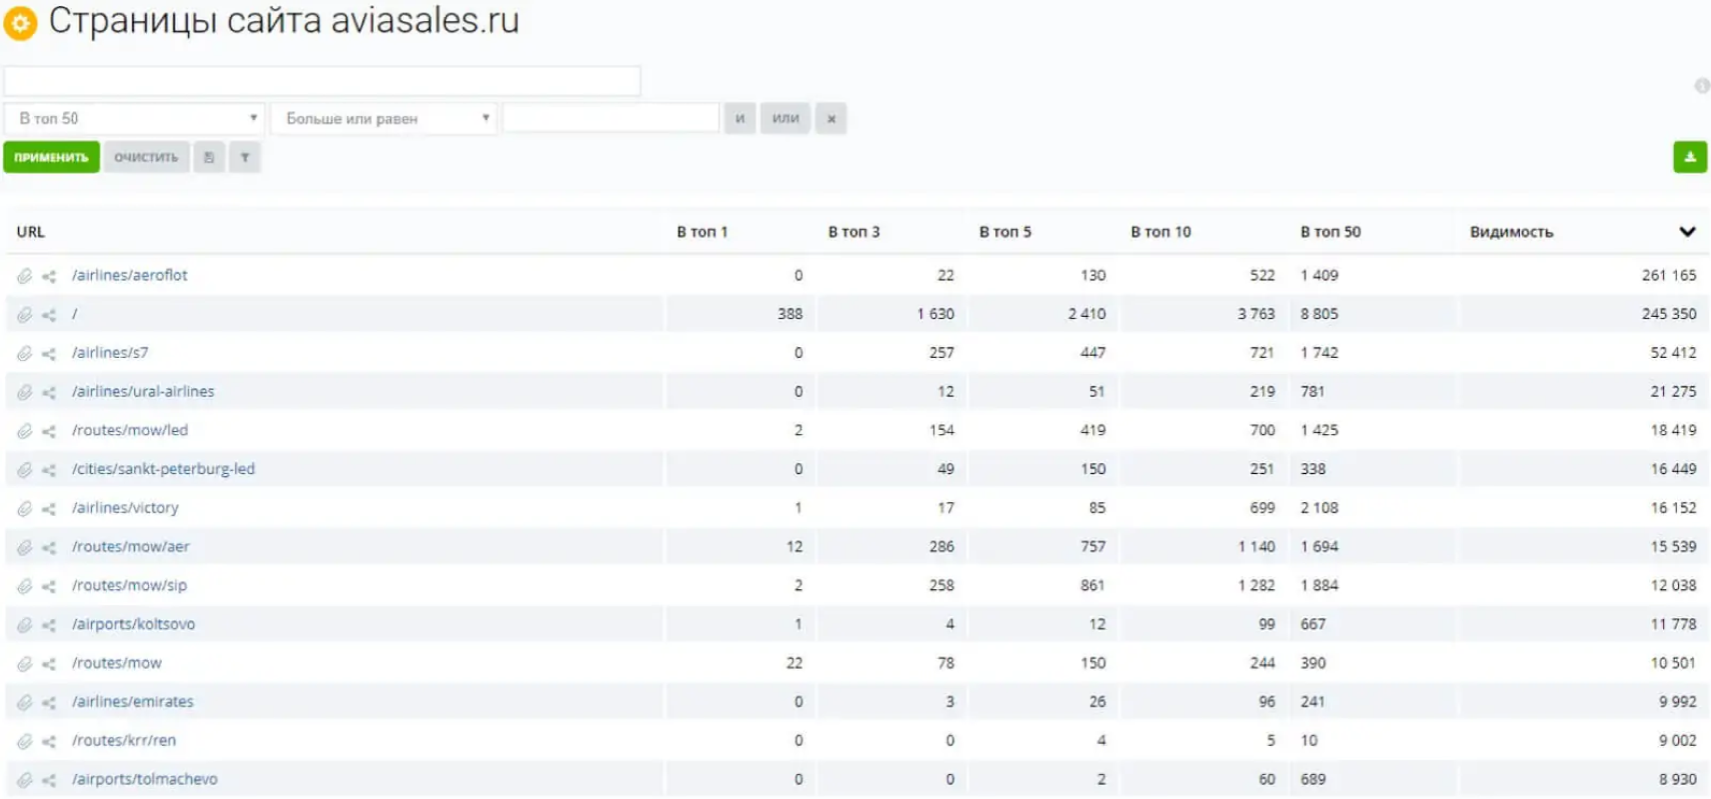Click the "и" condition button
Screen dimensions: 1711x799
click(740, 118)
